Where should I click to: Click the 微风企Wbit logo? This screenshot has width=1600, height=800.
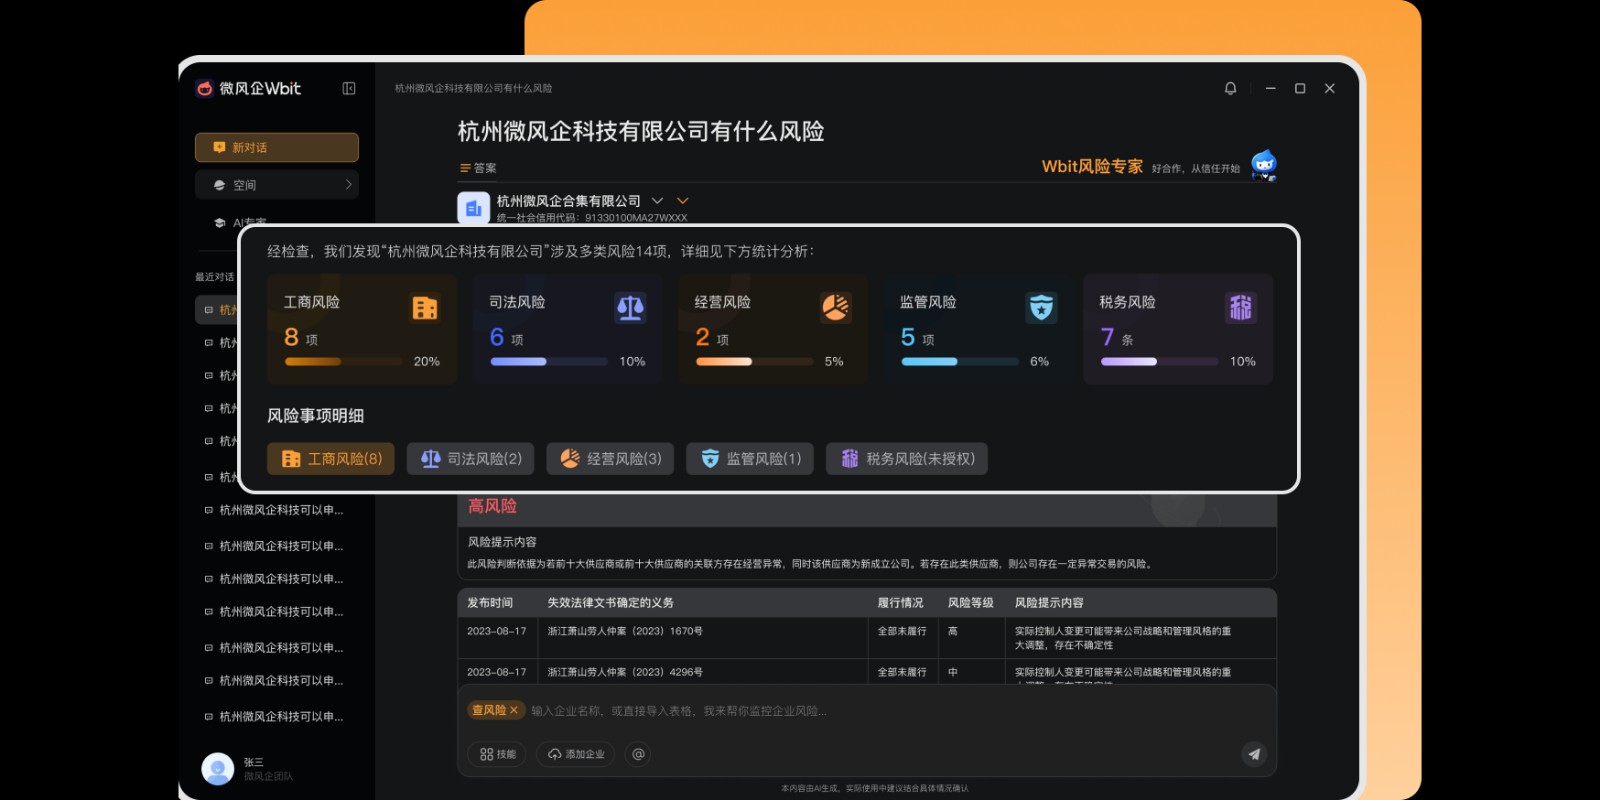pos(248,88)
